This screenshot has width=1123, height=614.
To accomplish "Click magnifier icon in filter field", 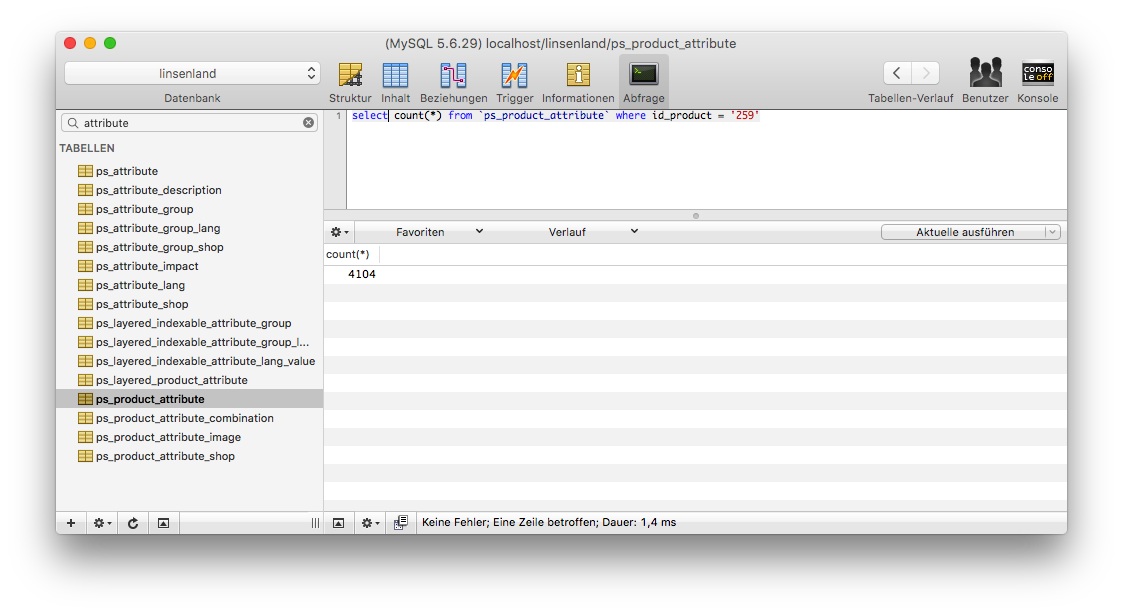I will (x=73, y=123).
